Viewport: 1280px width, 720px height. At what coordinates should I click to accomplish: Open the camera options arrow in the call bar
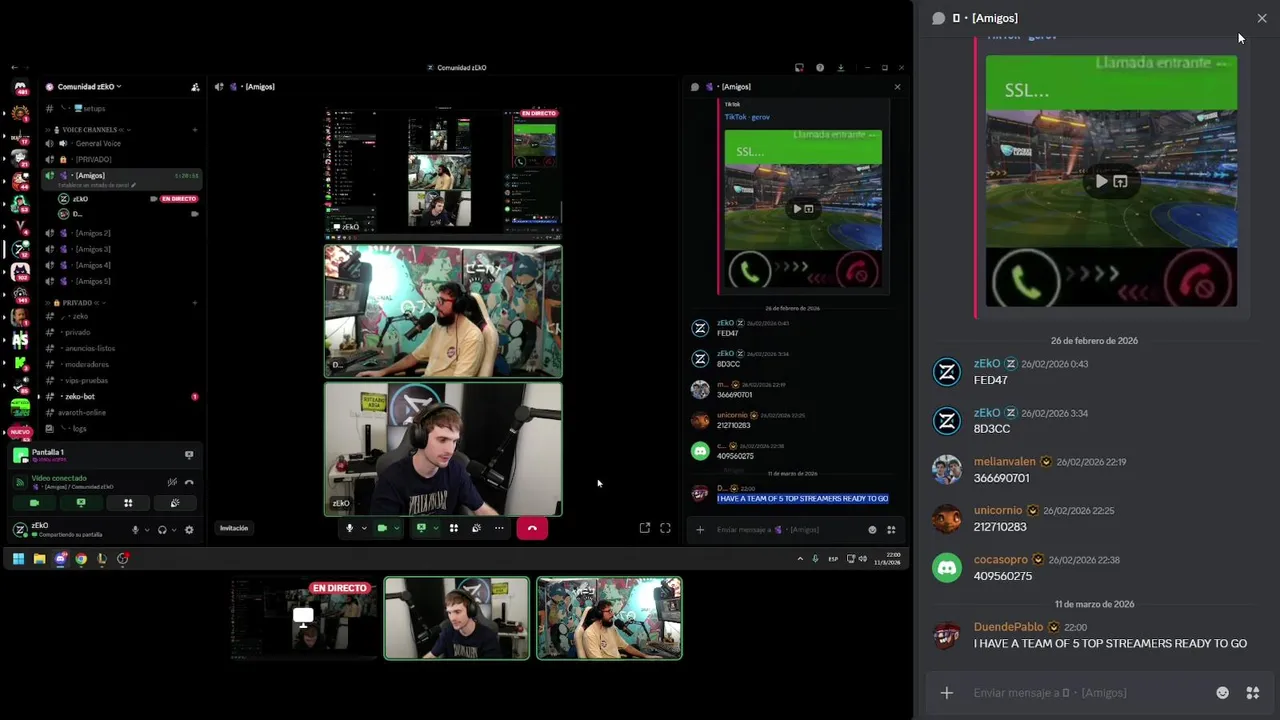click(x=396, y=528)
